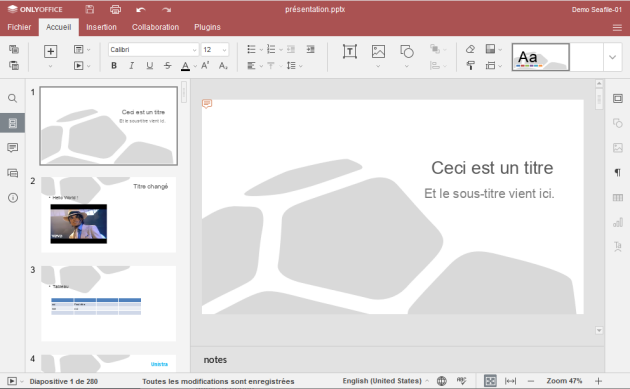Open the Search panel in left sidebar

tap(12, 98)
